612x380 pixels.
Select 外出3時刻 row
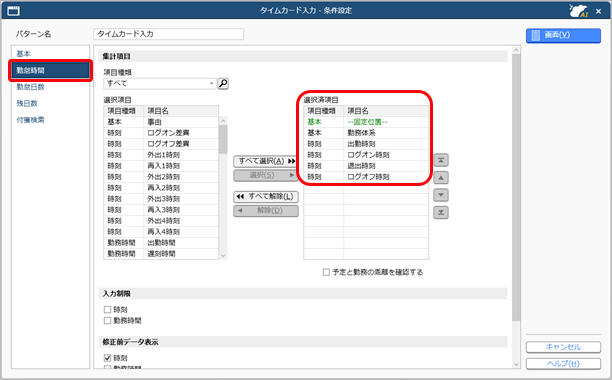tap(161, 199)
